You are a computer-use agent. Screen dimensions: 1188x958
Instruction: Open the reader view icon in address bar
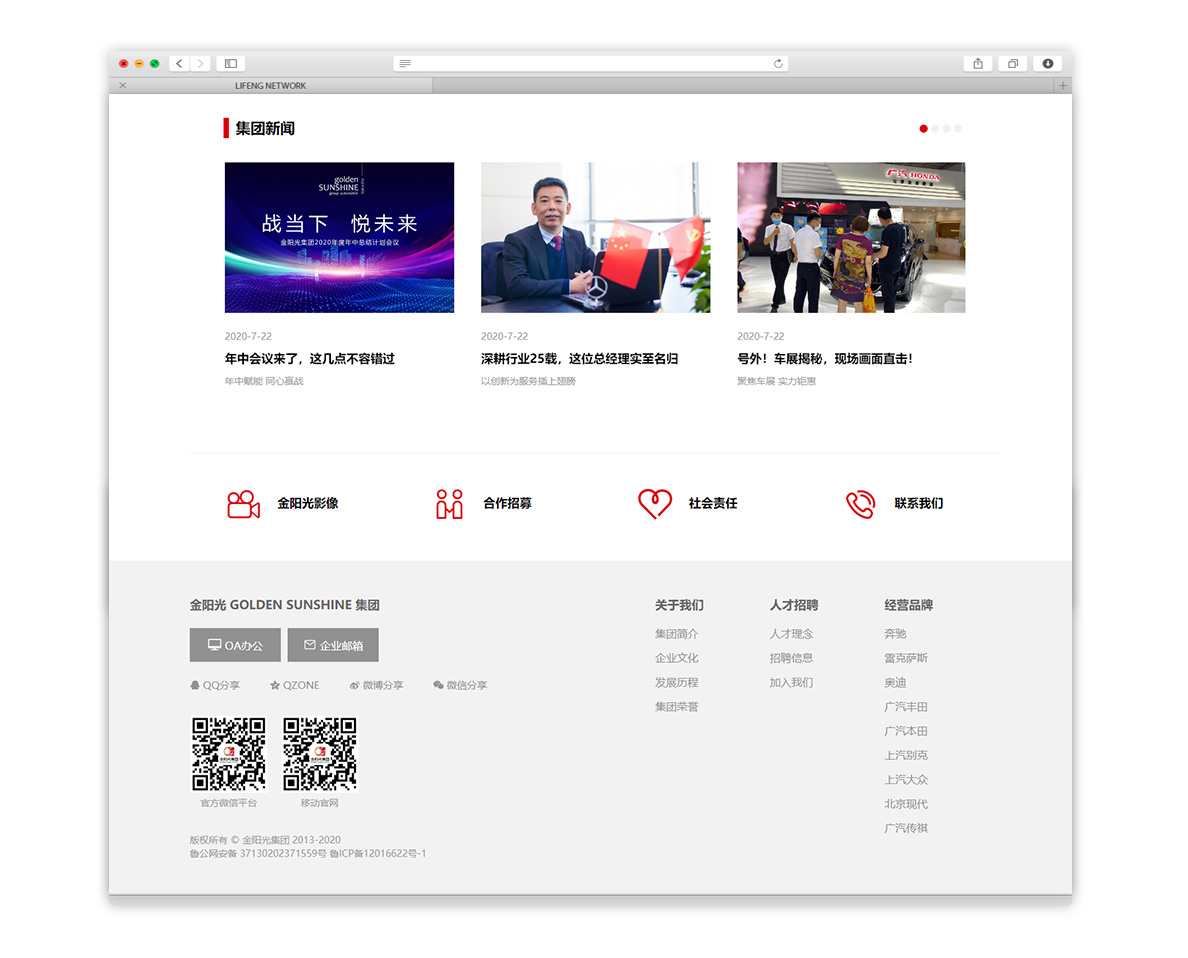405,64
